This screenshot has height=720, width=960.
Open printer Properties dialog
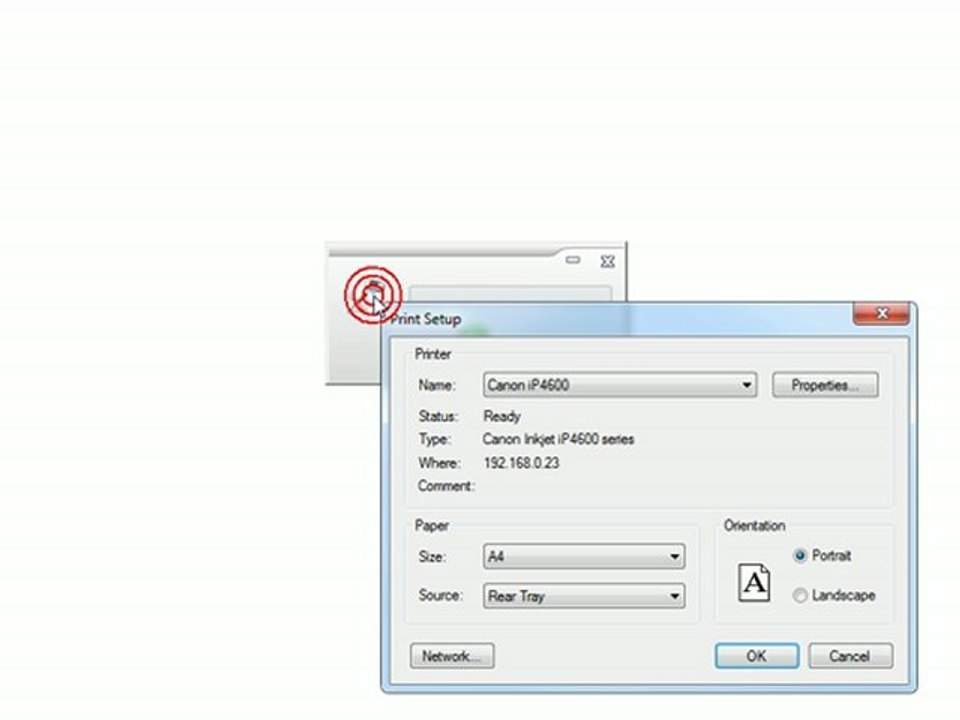click(x=825, y=385)
